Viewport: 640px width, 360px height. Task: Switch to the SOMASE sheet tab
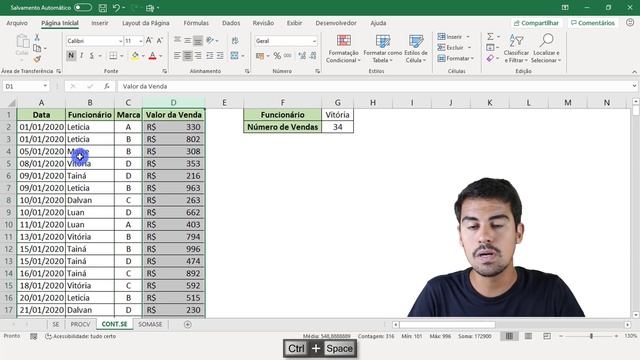coord(150,324)
